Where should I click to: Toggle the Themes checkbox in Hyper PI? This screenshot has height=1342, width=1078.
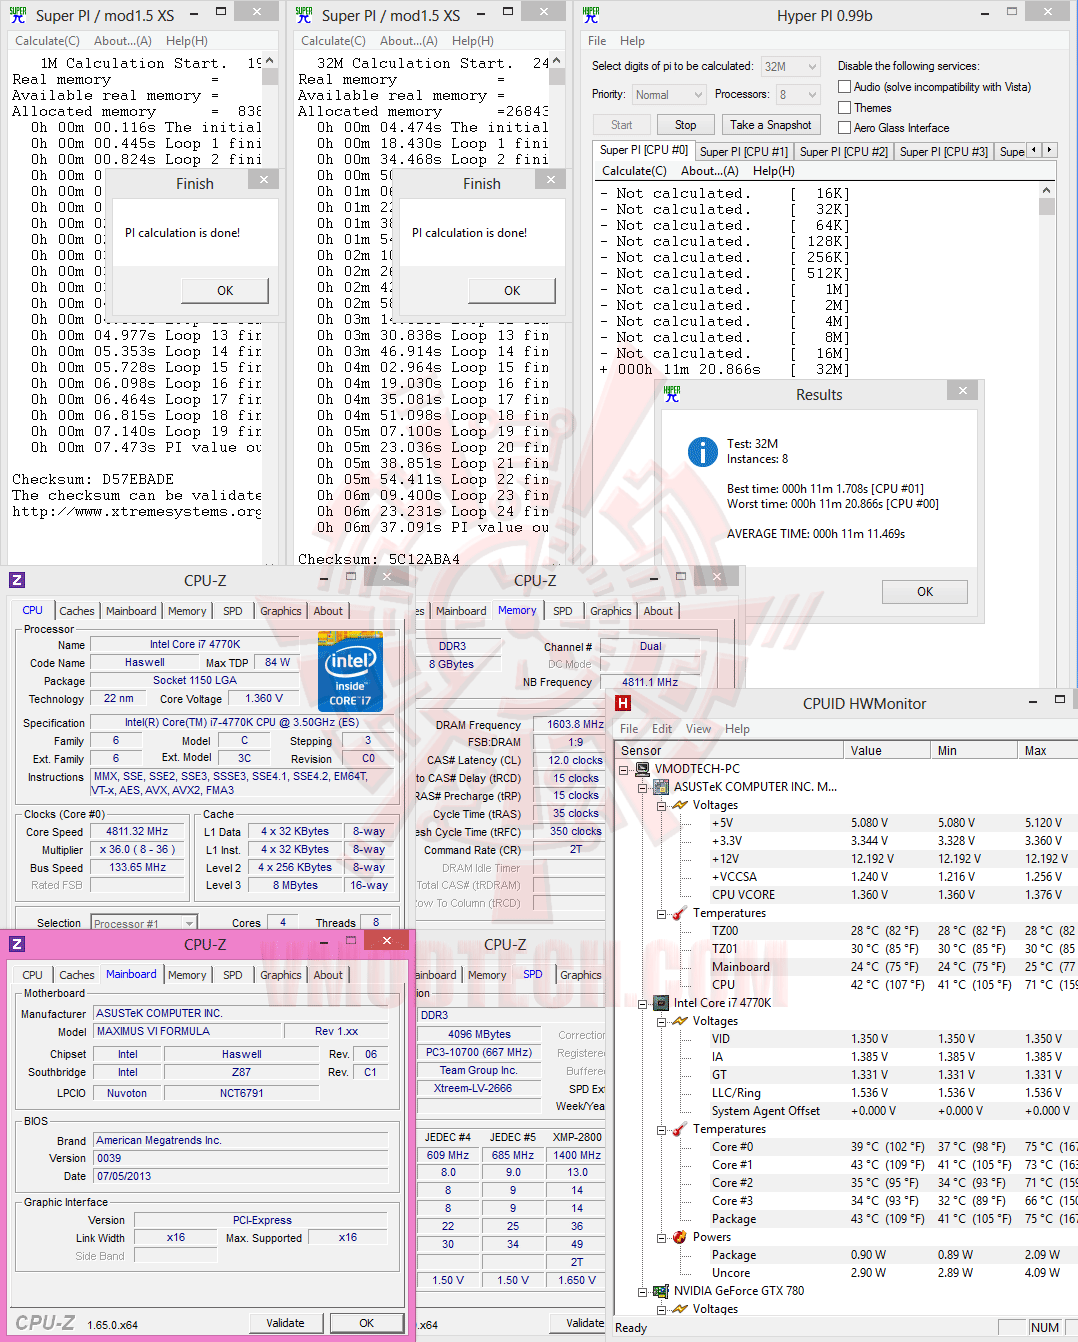click(845, 108)
